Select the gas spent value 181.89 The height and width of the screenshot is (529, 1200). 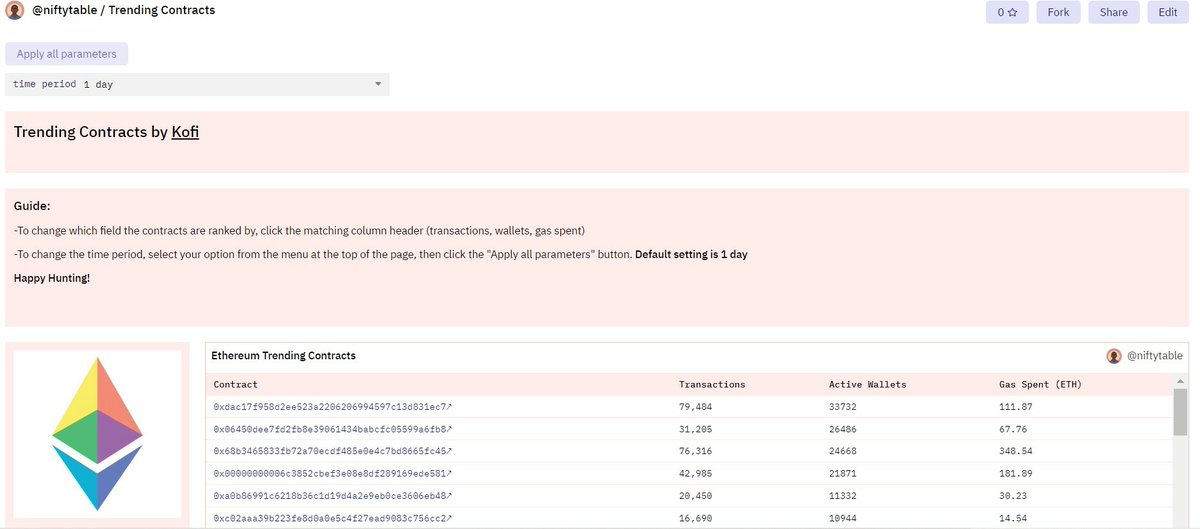tap(1015, 473)
